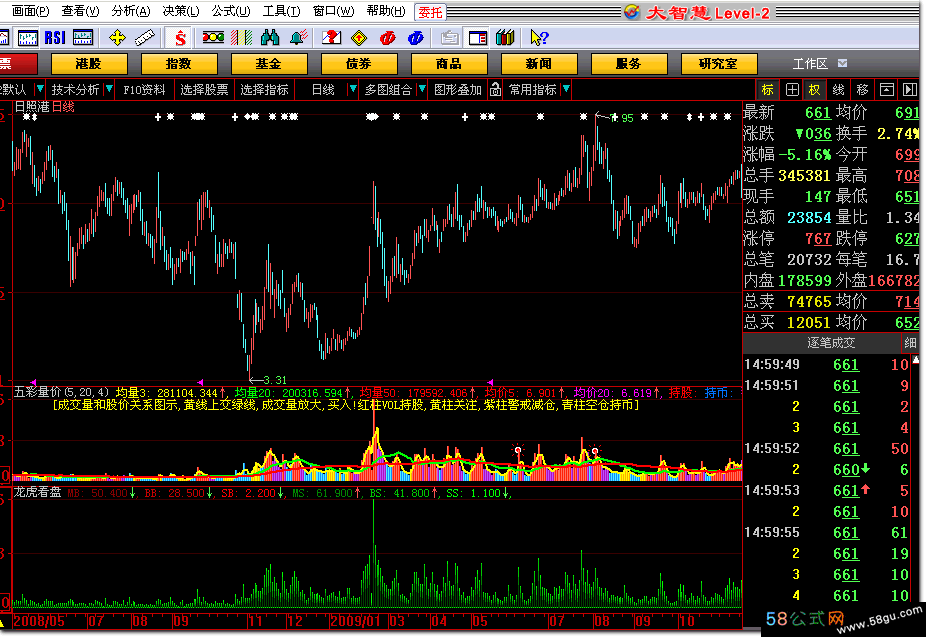Open the 决策(L) menu
The image size is (926, 637).
pyautogui.click(x=181, y=11)
